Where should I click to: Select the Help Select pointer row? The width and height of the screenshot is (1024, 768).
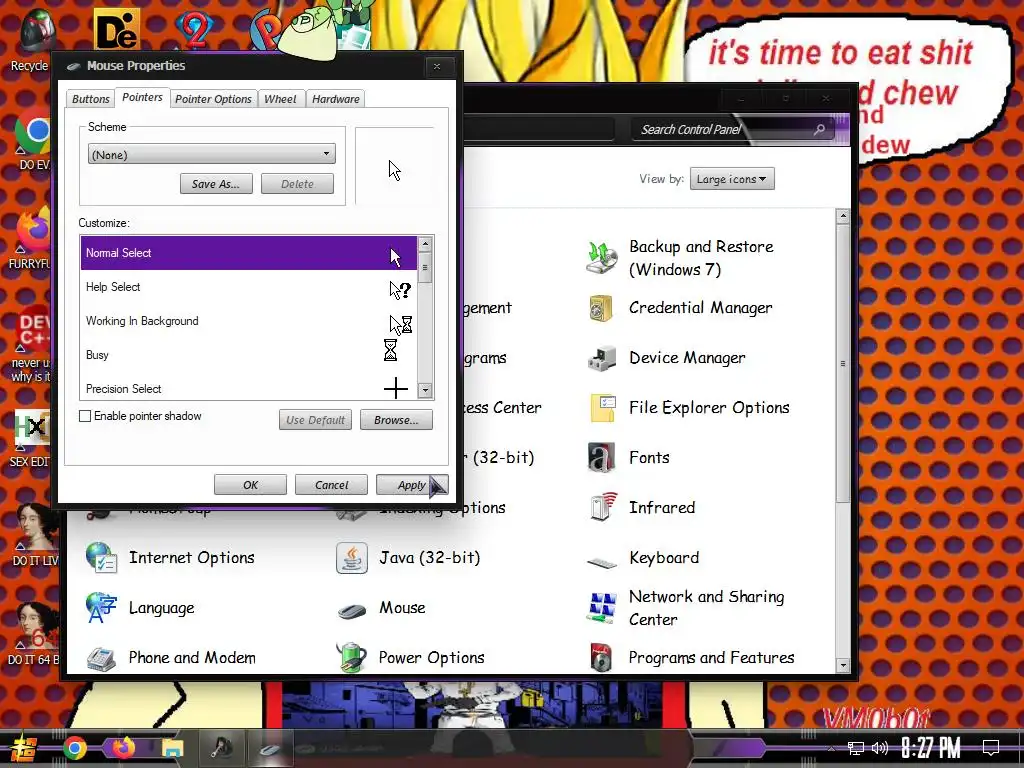pos(249,287)
